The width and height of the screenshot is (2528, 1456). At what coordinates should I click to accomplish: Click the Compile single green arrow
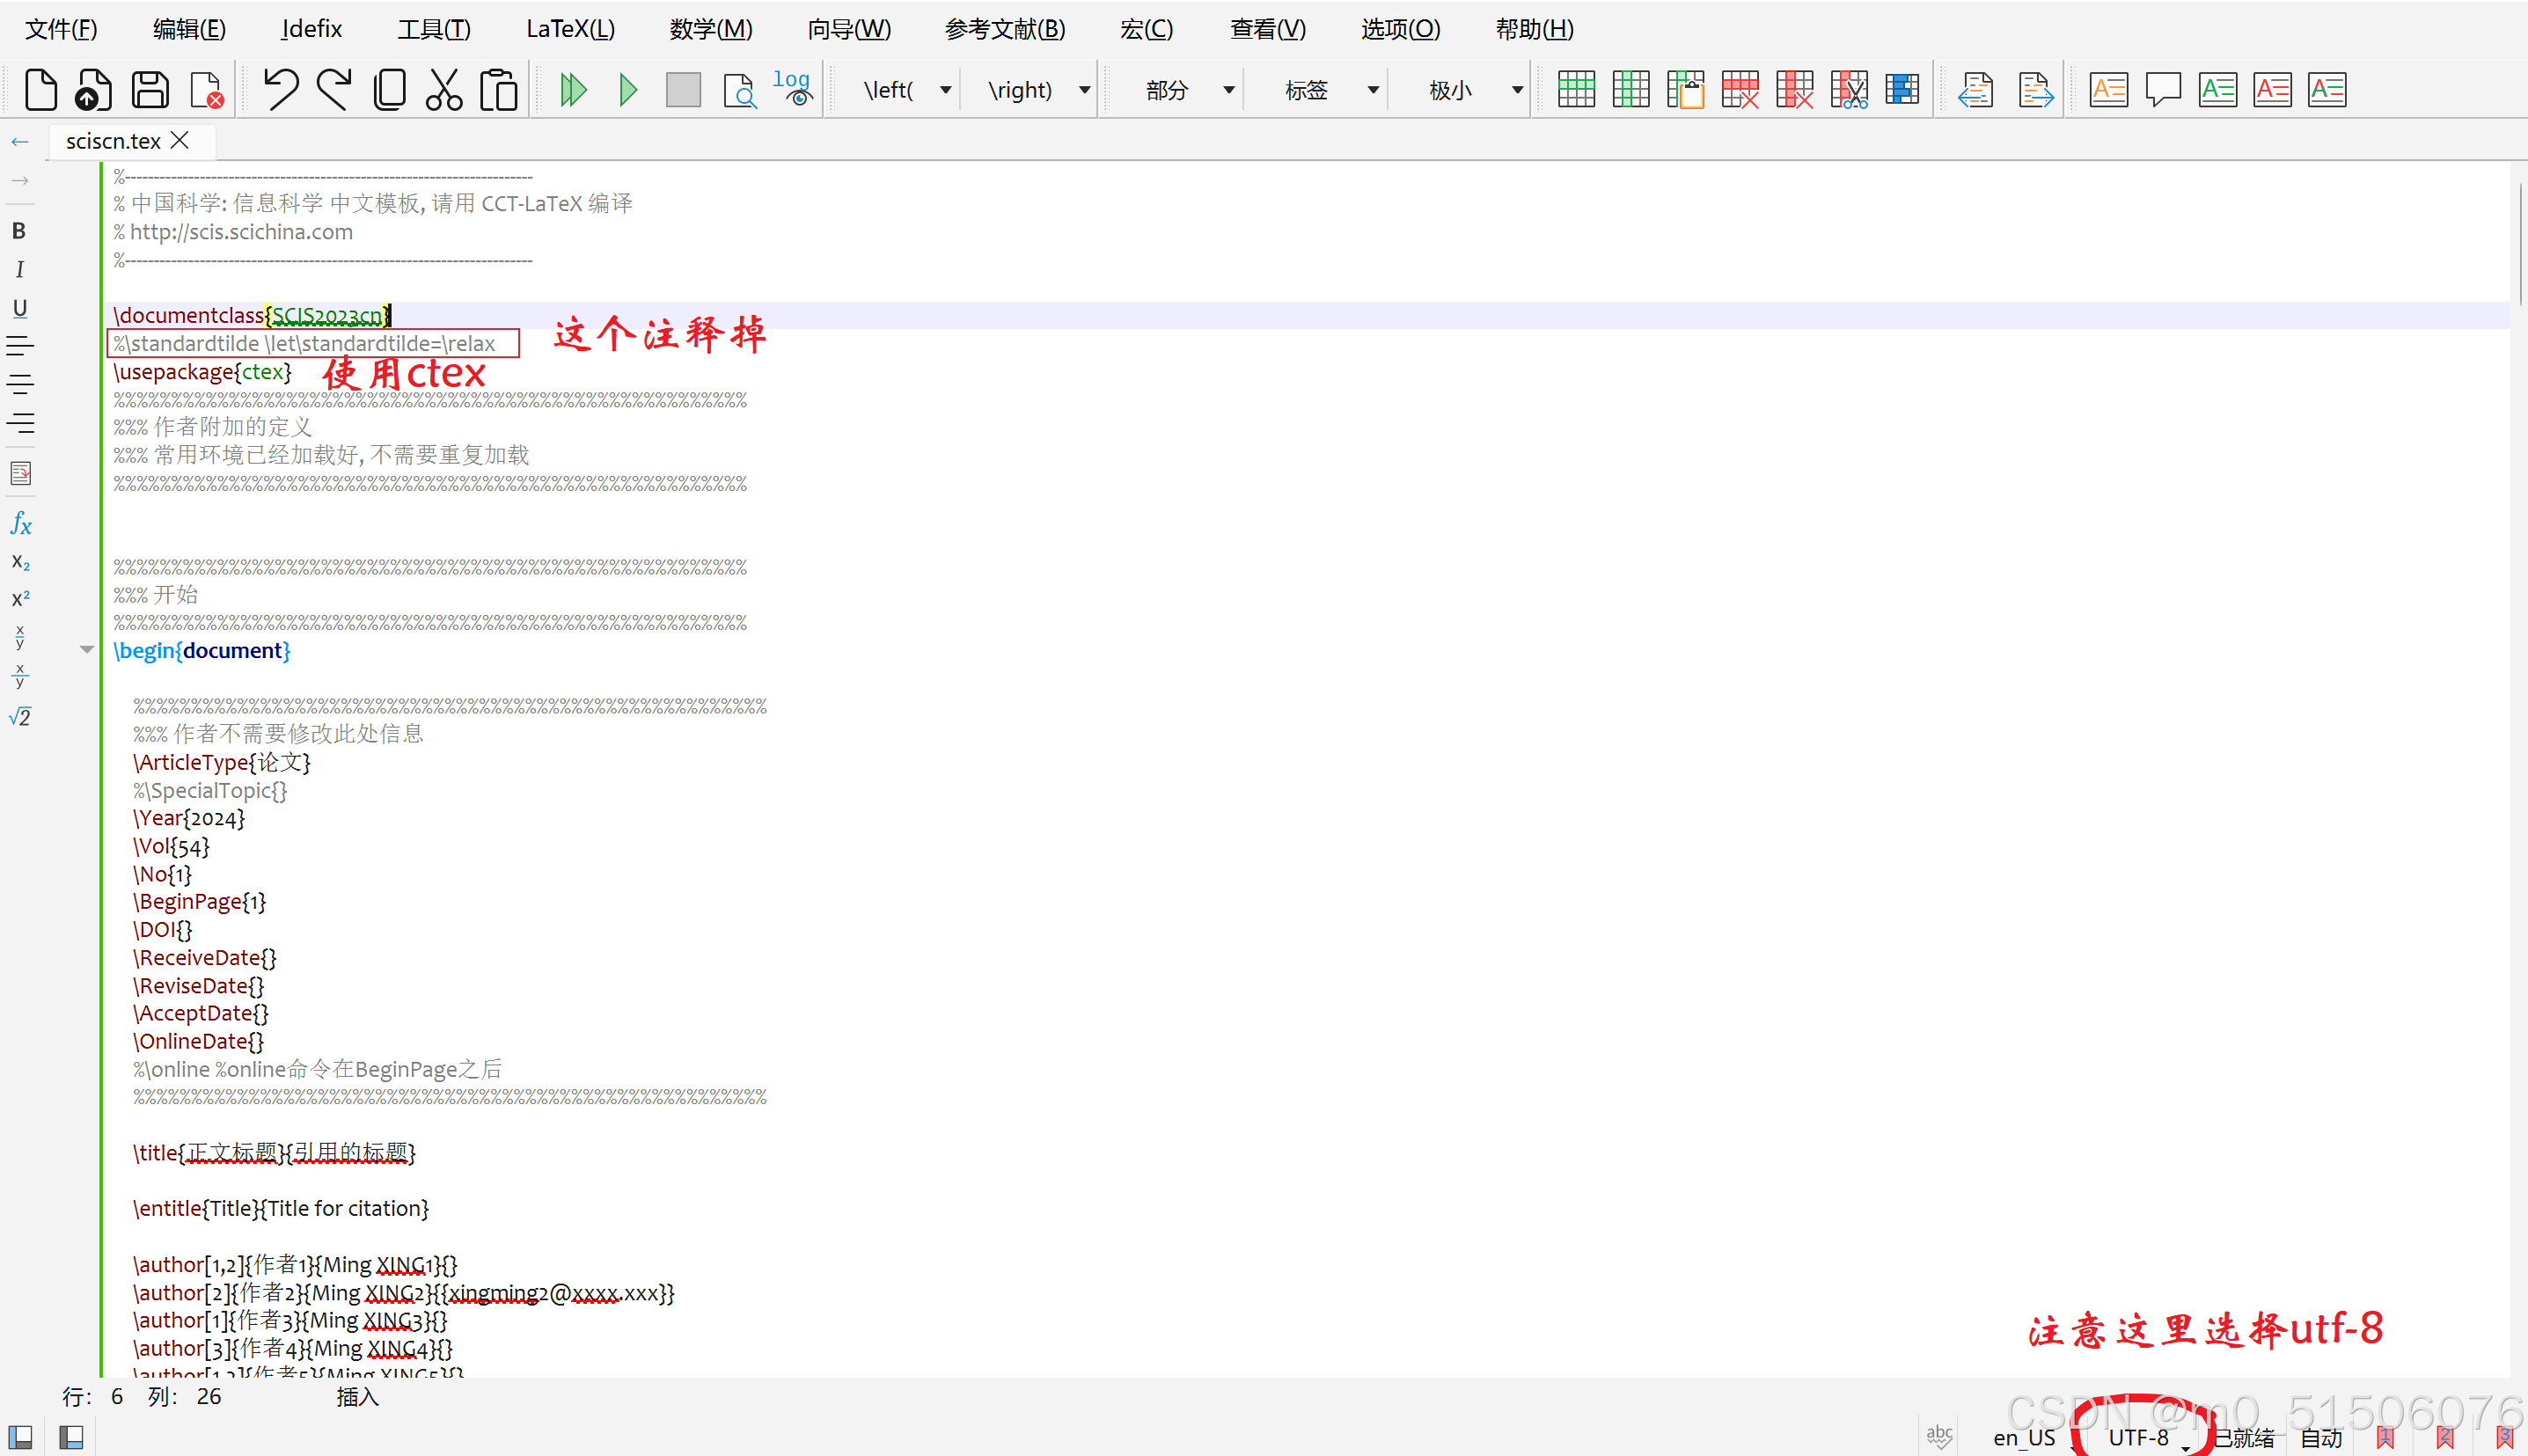coord(628,90)
